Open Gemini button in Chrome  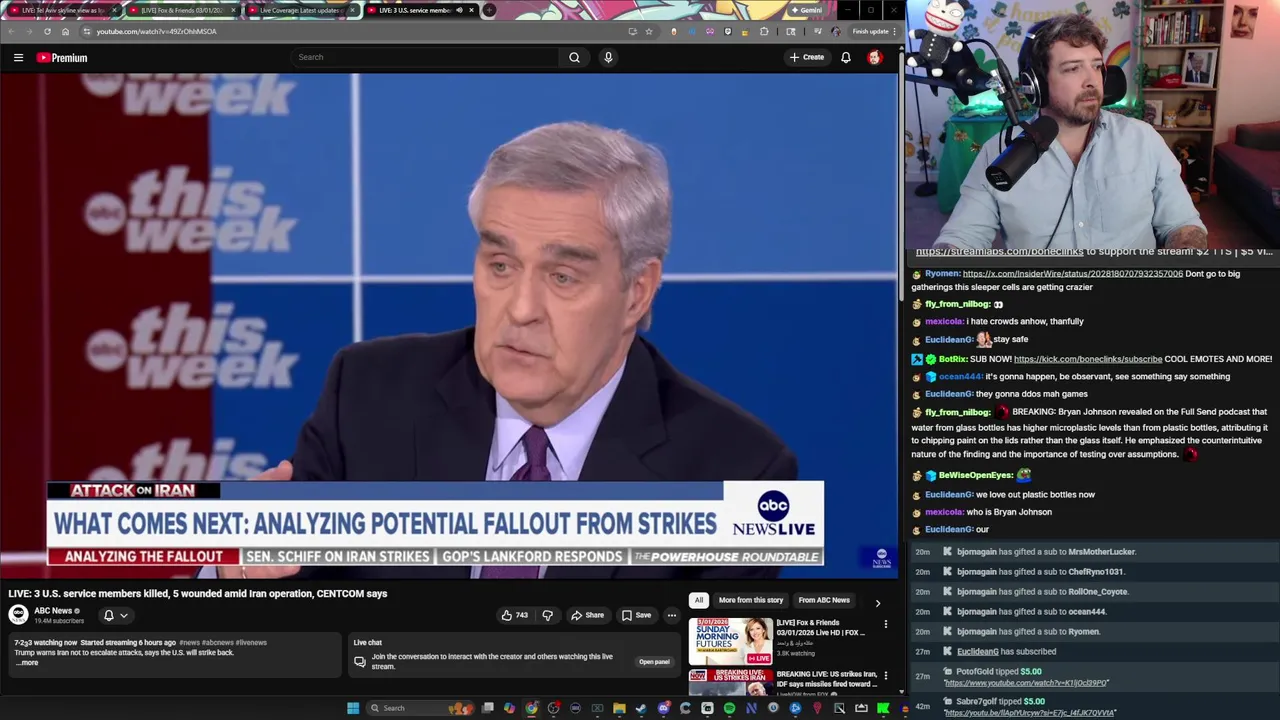(806, 10)
